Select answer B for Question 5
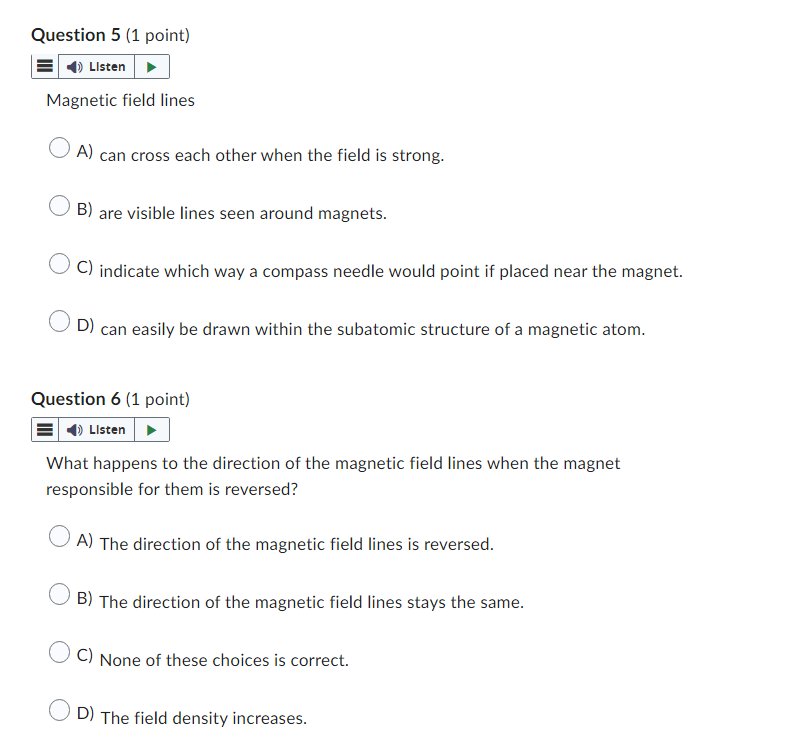 [x=59, y=206]
